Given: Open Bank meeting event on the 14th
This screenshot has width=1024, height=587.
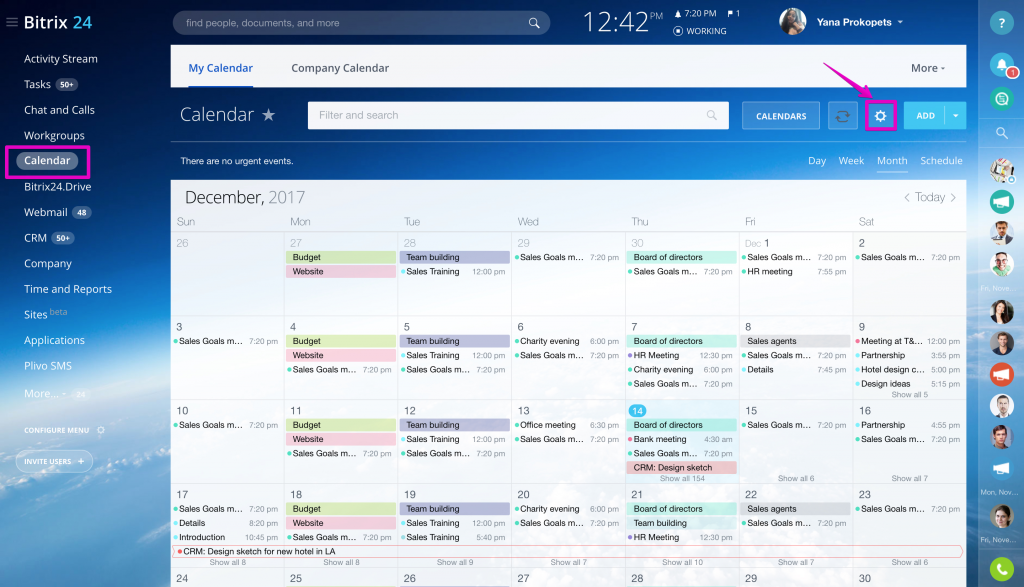Looking at the screenshot, I should [682, 439].
